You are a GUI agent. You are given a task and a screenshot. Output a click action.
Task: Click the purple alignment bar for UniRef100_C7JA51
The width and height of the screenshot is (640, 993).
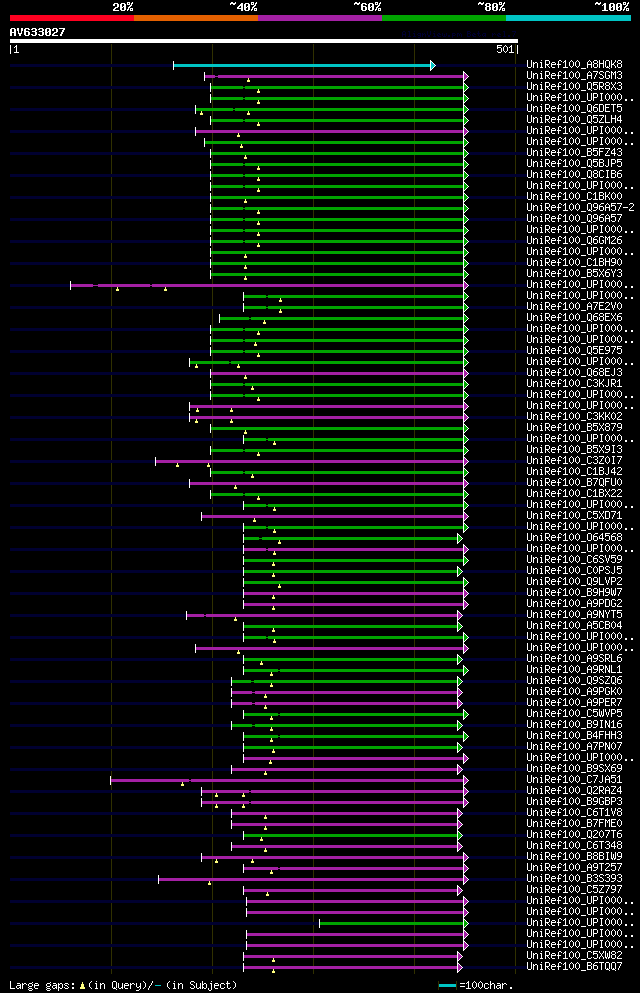point(289,781)
